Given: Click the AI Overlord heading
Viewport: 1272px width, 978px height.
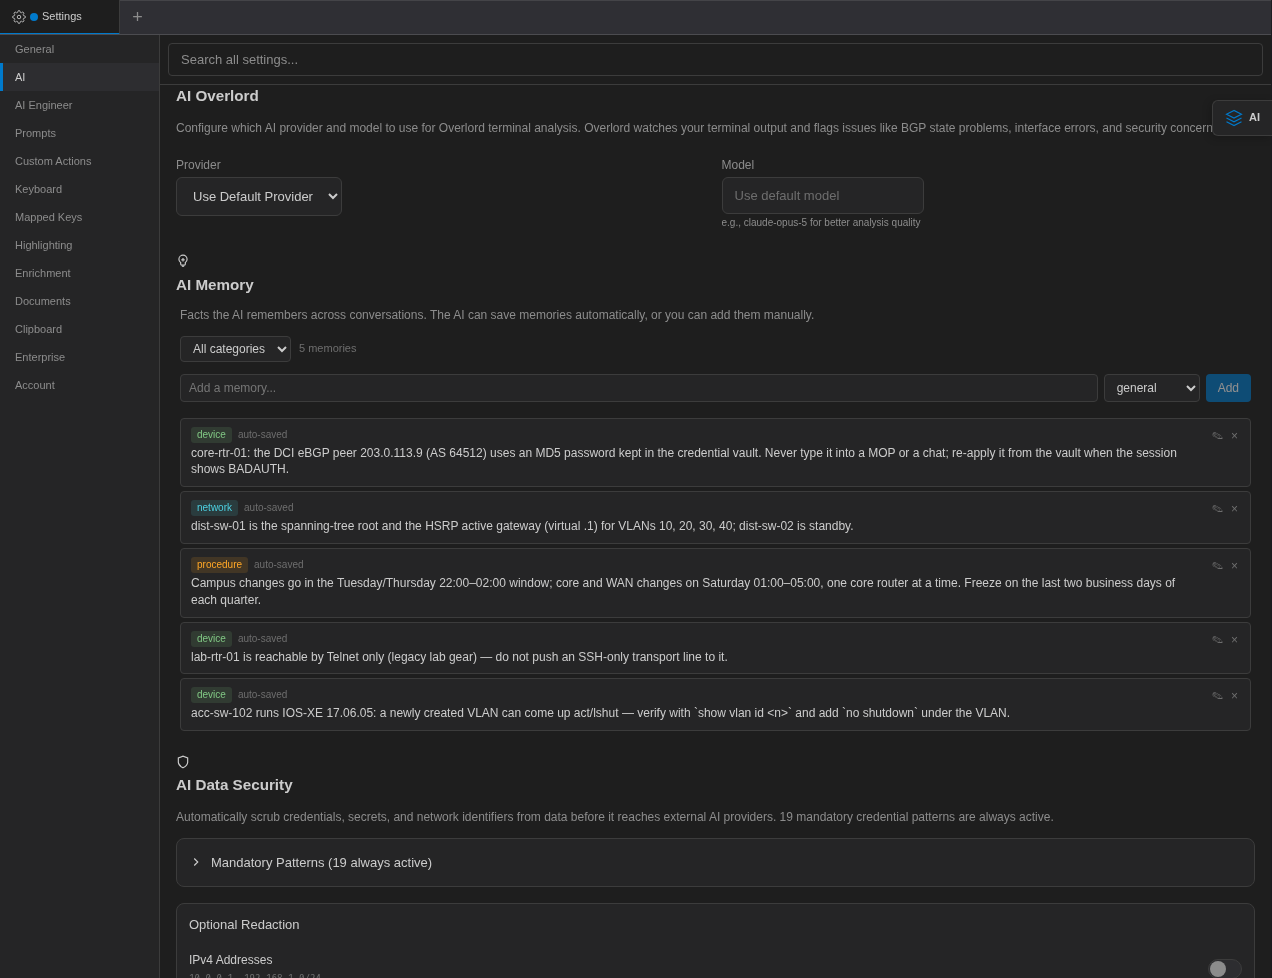Looking at the screenshot, I should (x=217, y=96).
